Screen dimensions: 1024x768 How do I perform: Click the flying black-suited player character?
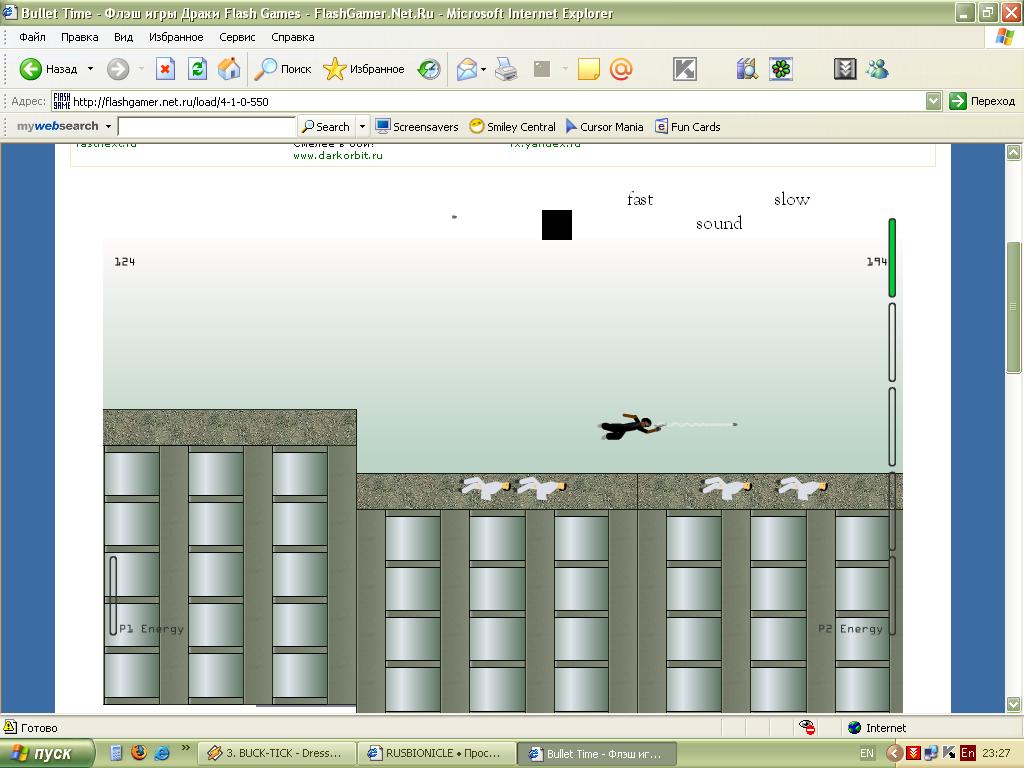pos(632,426)
